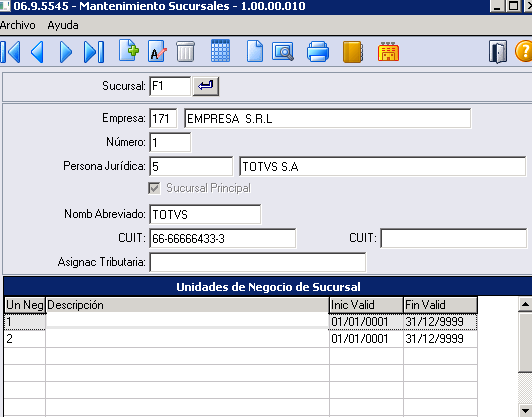The image size is (532, 417).
Task: Print using the printer icon
Action: (x=318, y=52)
